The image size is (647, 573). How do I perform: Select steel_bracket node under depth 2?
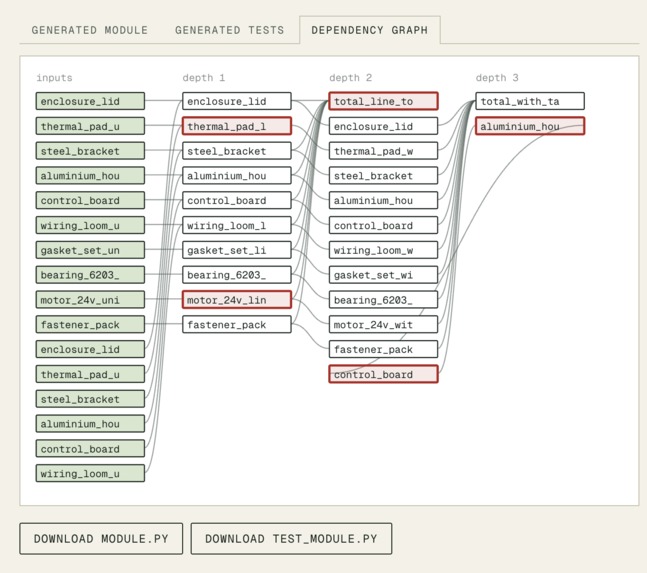pyautogui.click(x=383, y=175)
